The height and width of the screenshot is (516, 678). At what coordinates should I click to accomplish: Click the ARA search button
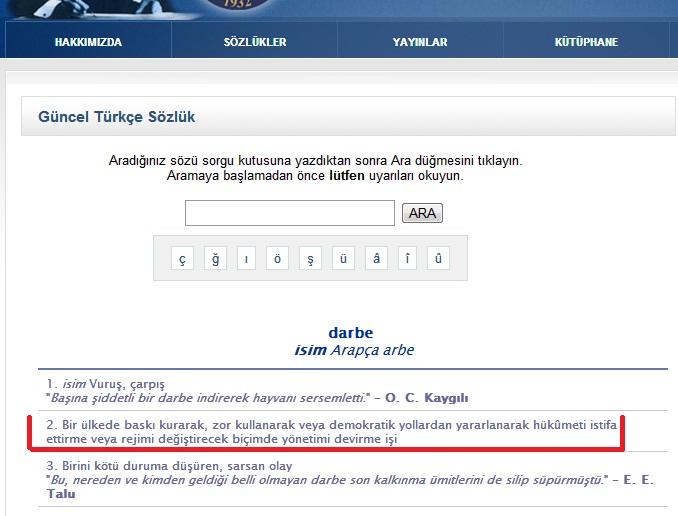click(422, 213)
